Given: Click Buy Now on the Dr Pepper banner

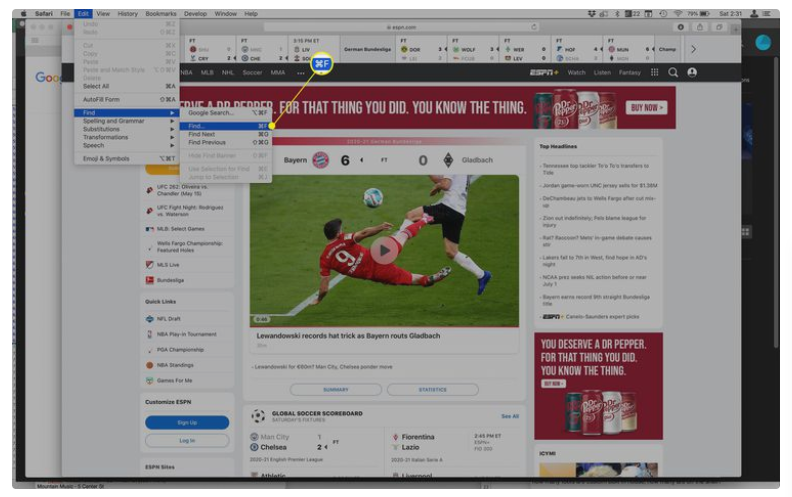Looking at the screenshot, I should coord(647,108).
